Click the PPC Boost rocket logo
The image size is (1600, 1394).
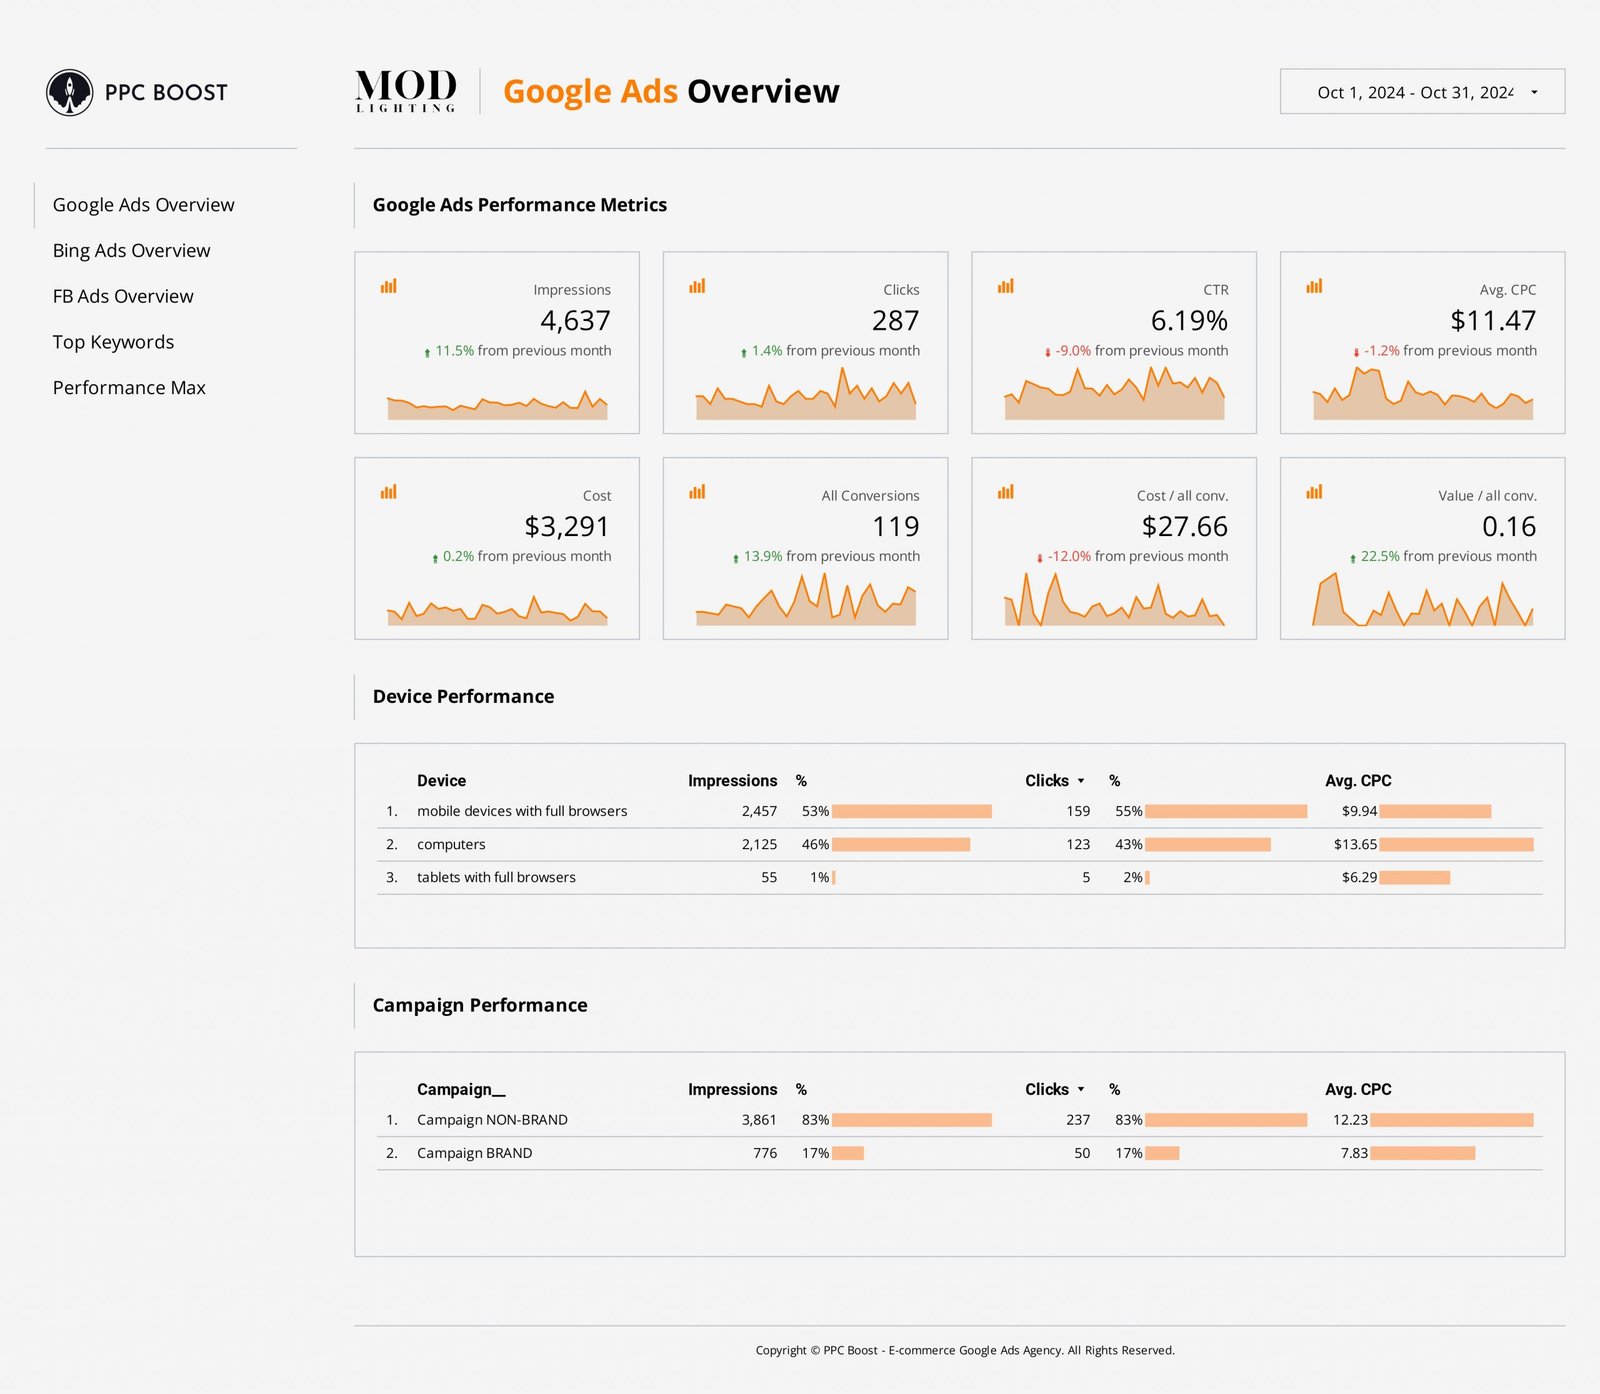pyautogui.click(x=70, y=93)
